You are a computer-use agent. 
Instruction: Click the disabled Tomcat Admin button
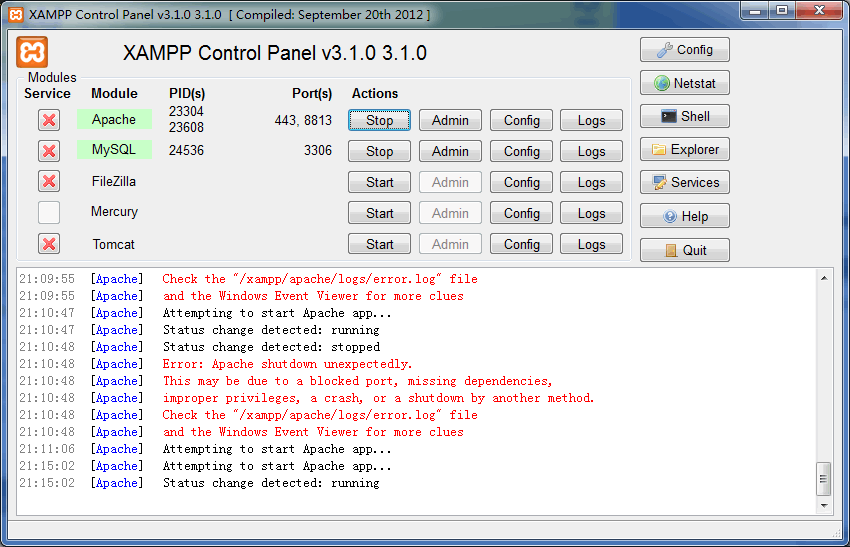pos(450,244)
